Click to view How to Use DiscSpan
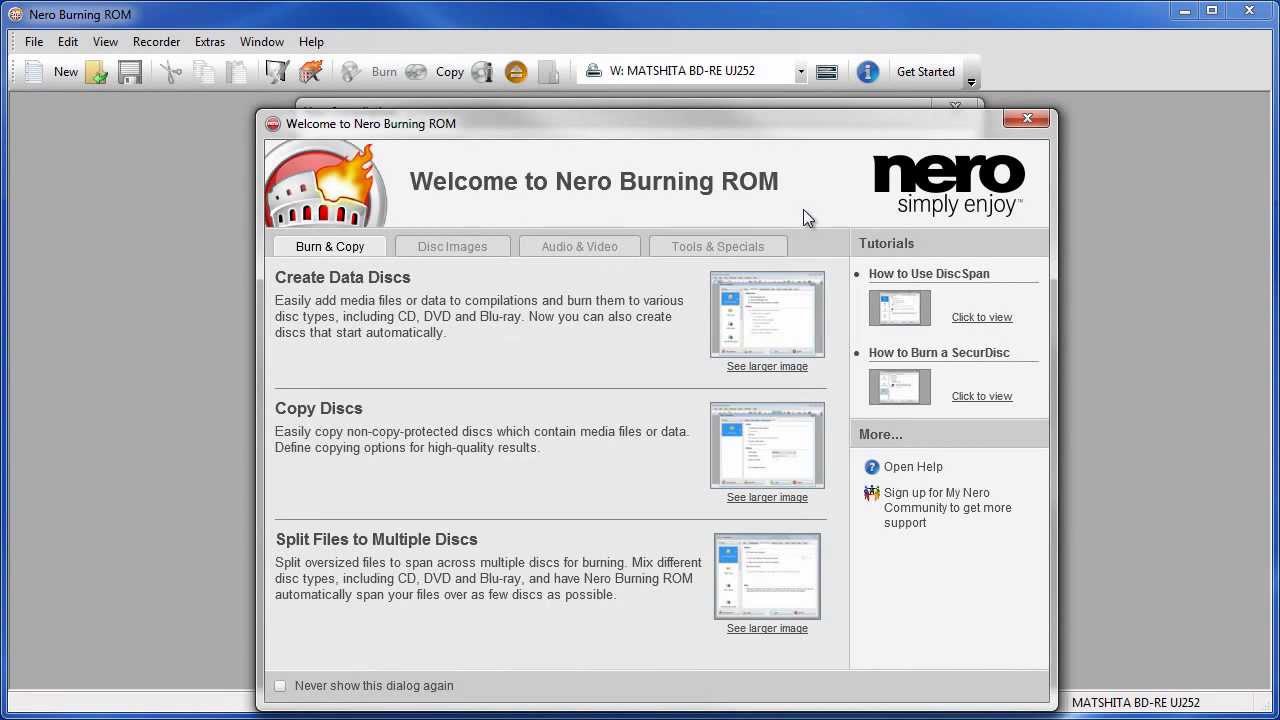The height and width of the screenshot is (720, 1280). coord(982,318)
